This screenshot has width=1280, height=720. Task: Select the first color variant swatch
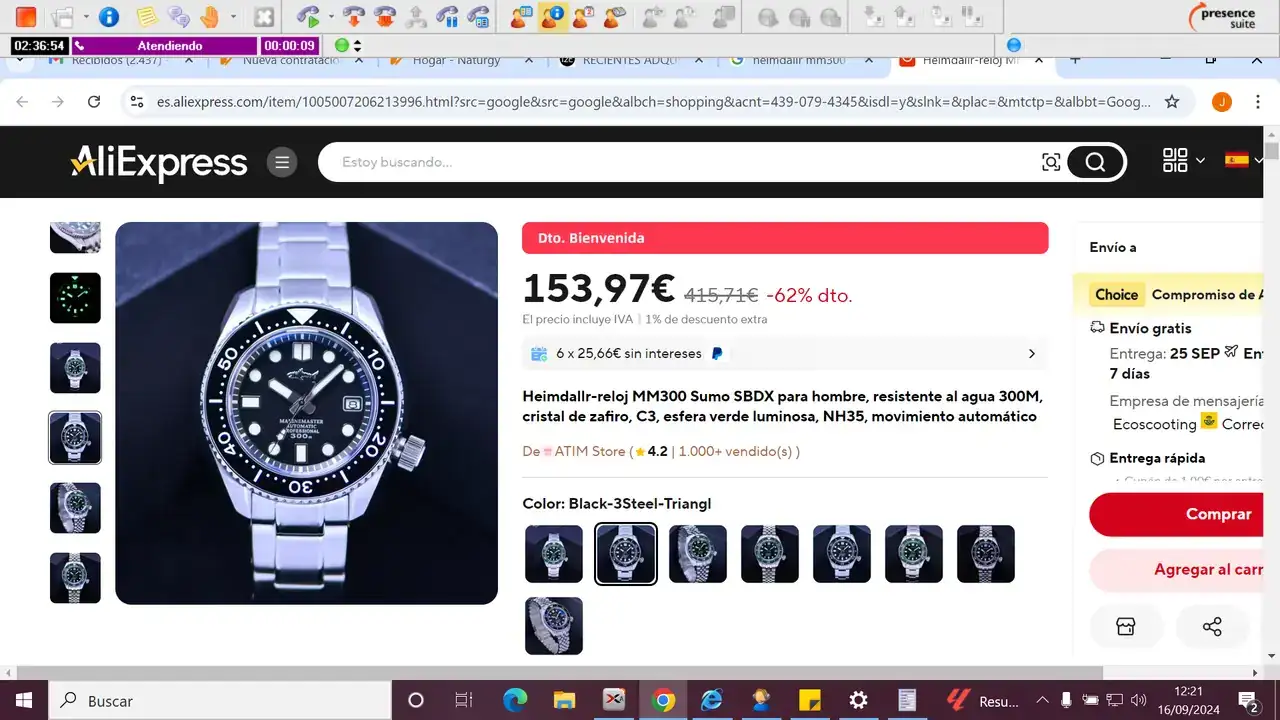click(553, 554)
